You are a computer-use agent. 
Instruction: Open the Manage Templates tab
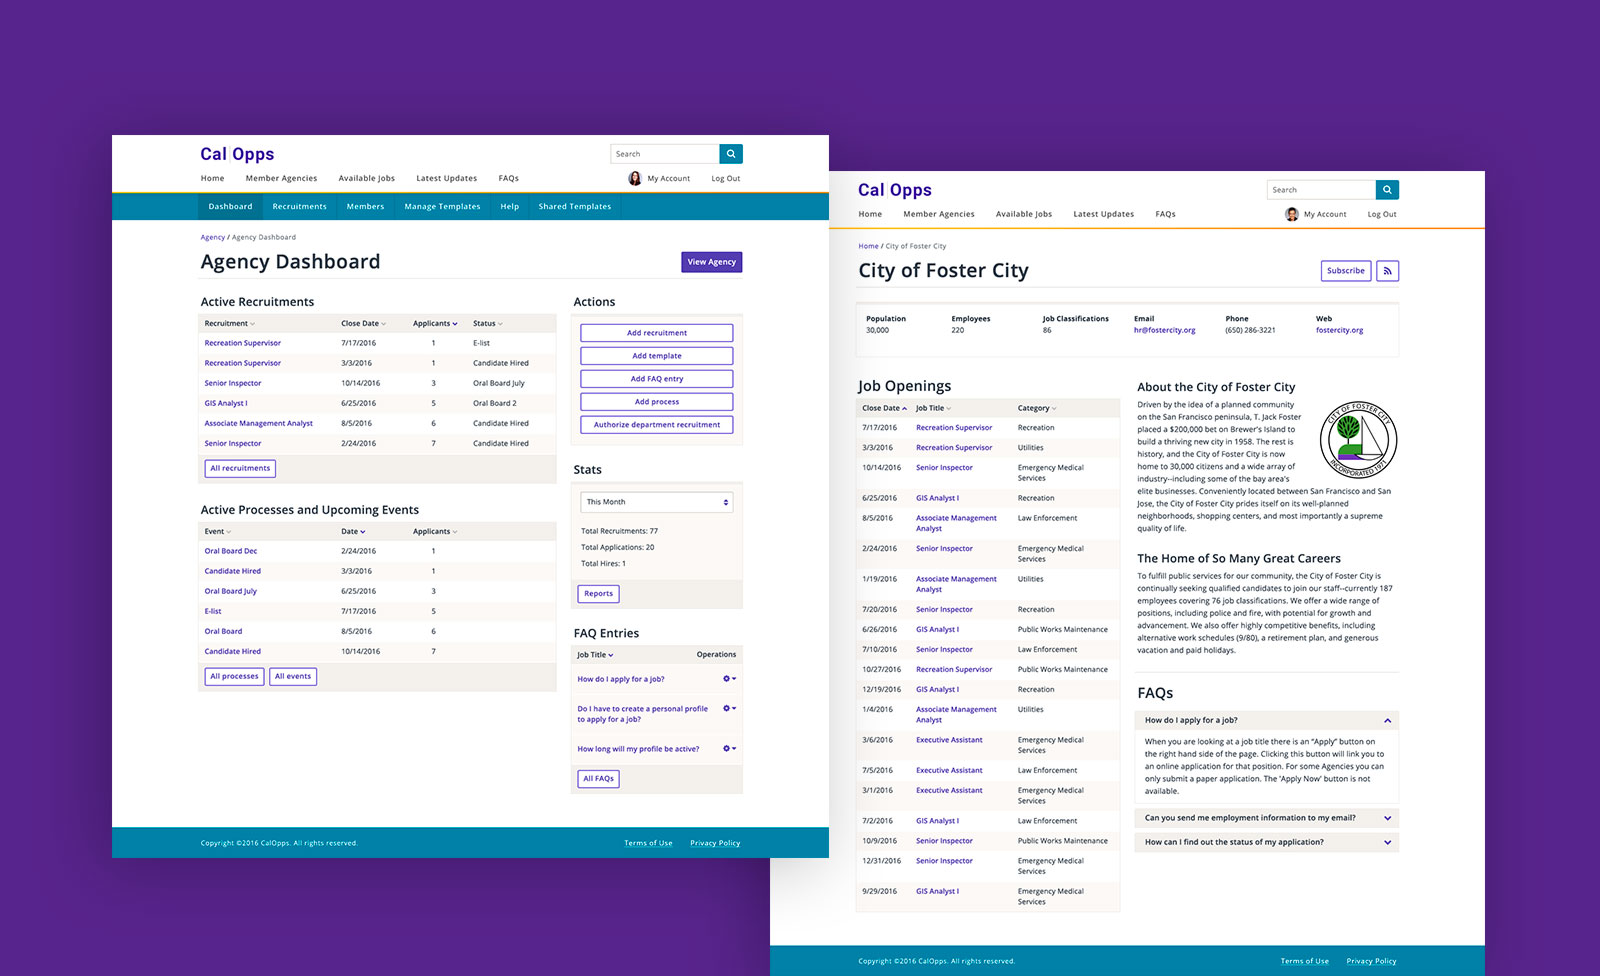(x=443, y=207)
